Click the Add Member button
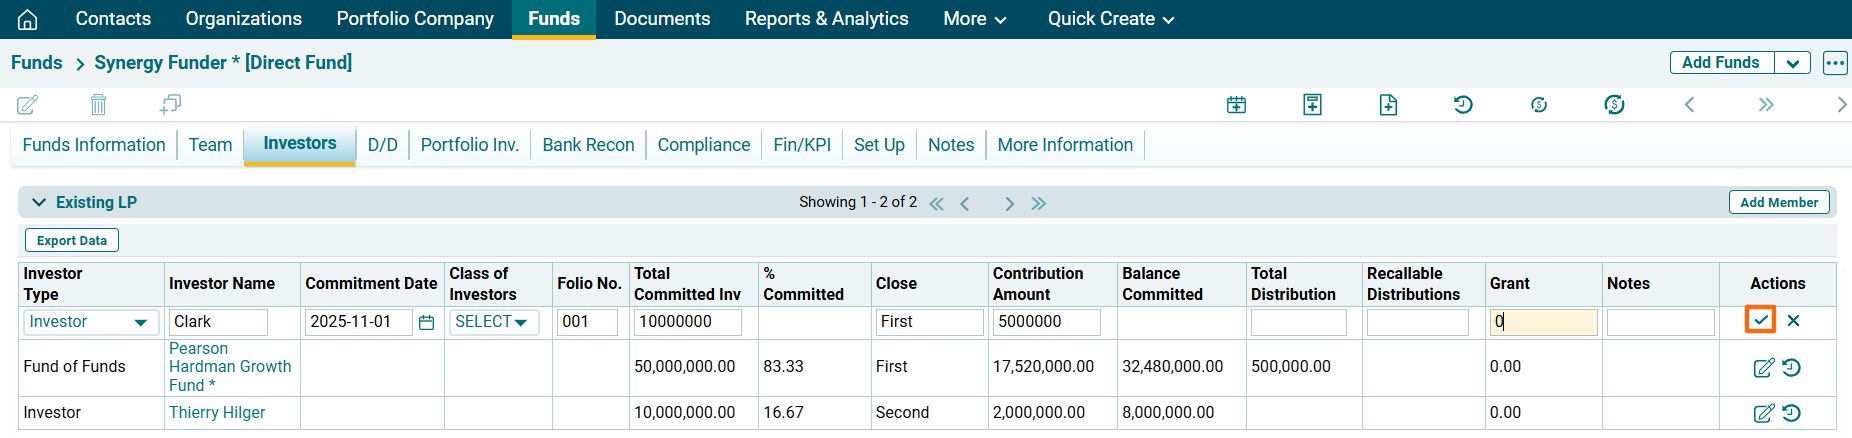1852x438 pixels. pos(1778,202)
